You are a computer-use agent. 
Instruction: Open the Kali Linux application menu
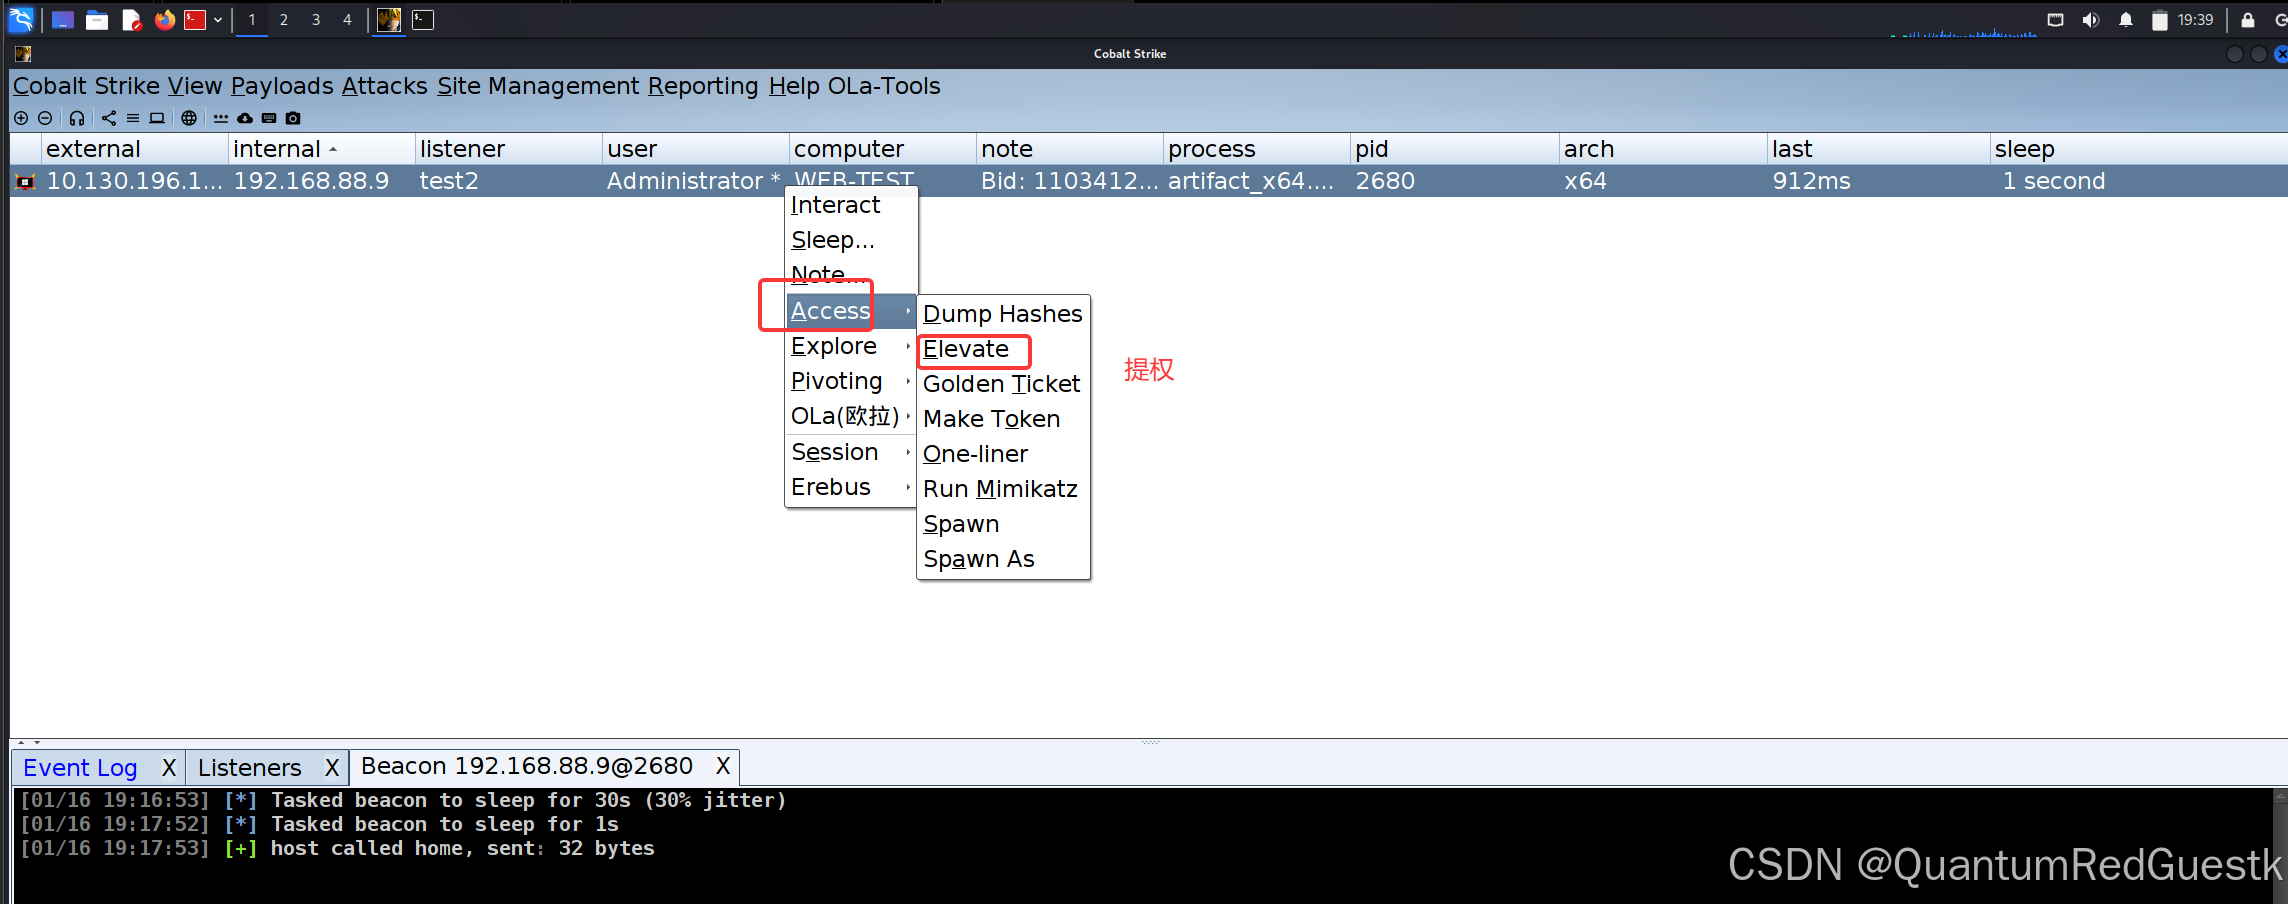pos(21,19)
